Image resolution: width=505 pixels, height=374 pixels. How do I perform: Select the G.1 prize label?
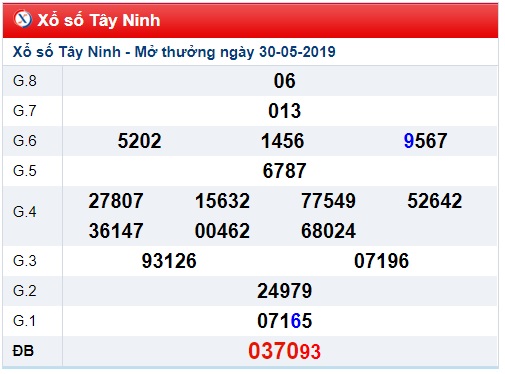(24, 321)
